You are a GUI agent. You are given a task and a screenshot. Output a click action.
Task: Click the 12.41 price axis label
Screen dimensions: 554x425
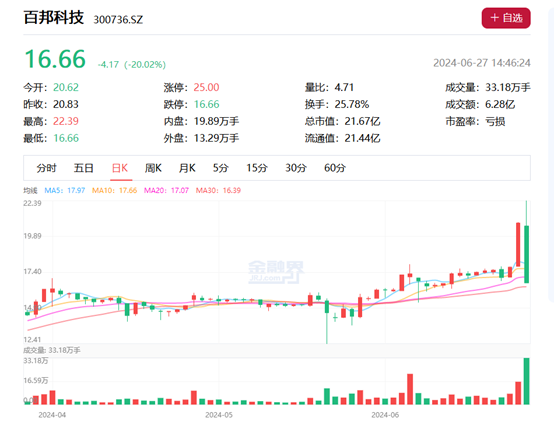tap(32, 340)
